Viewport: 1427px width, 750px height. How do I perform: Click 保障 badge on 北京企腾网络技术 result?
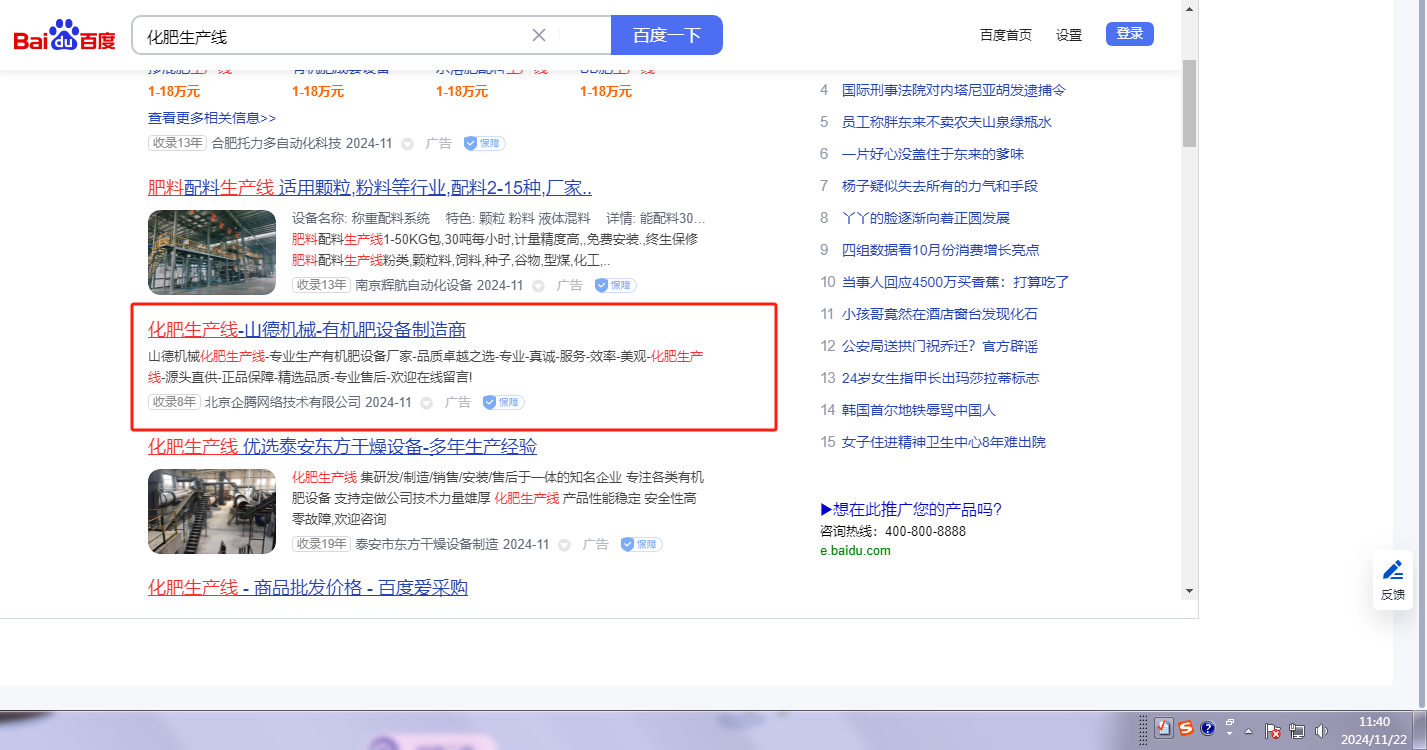pyautogui.click(x=503, y=402)
